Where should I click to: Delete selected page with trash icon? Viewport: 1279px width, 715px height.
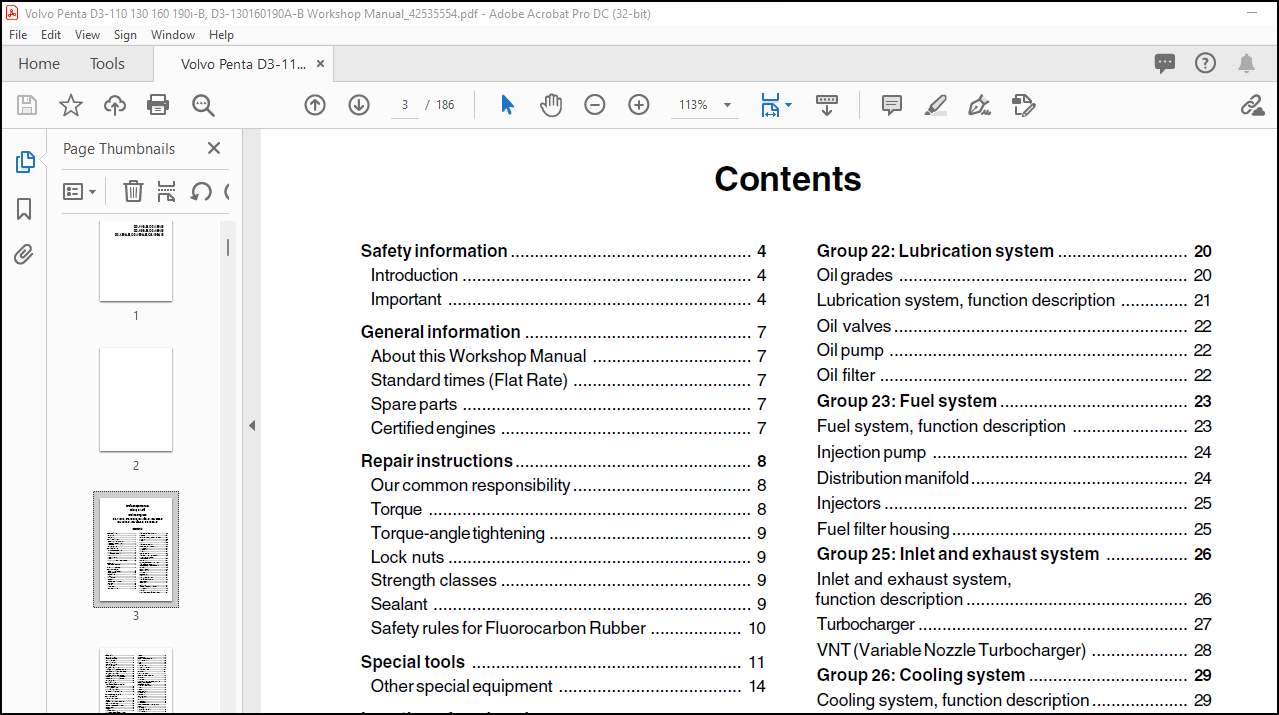click(x=133, y=191)
